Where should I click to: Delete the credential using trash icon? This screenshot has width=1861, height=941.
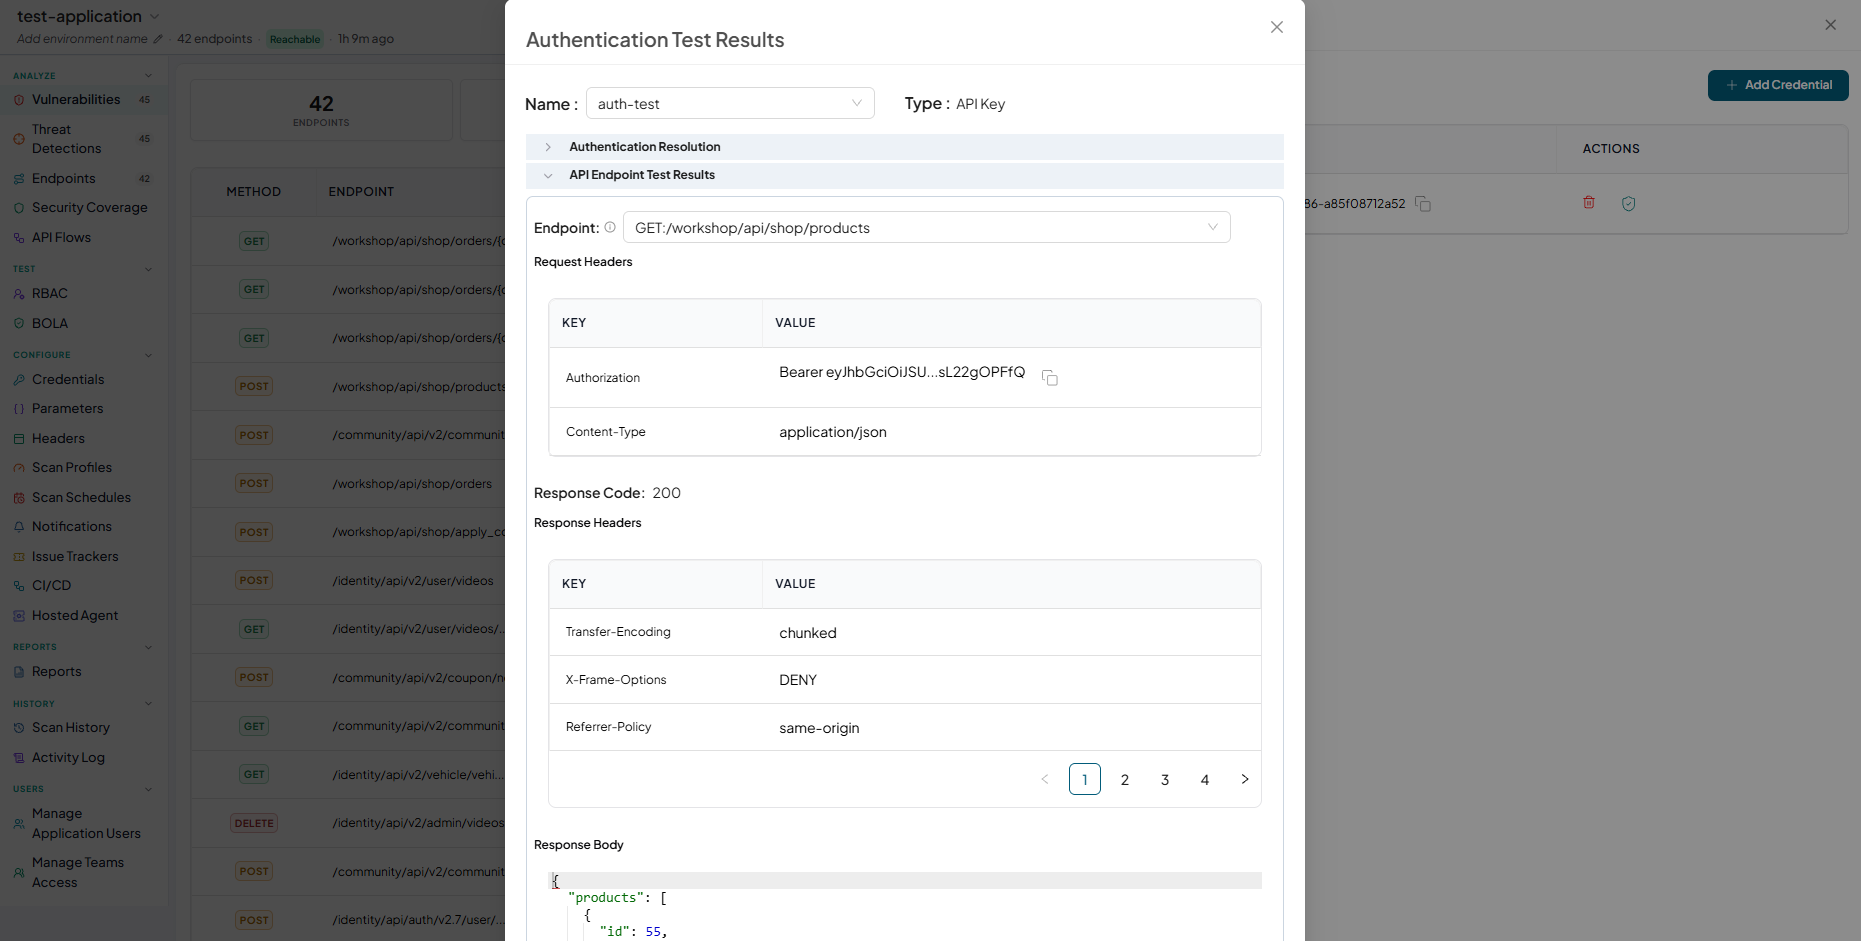[1589, 203]
